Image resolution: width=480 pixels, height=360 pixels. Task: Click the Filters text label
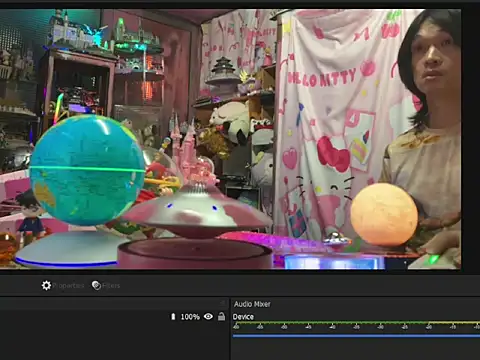click(111, 286)
